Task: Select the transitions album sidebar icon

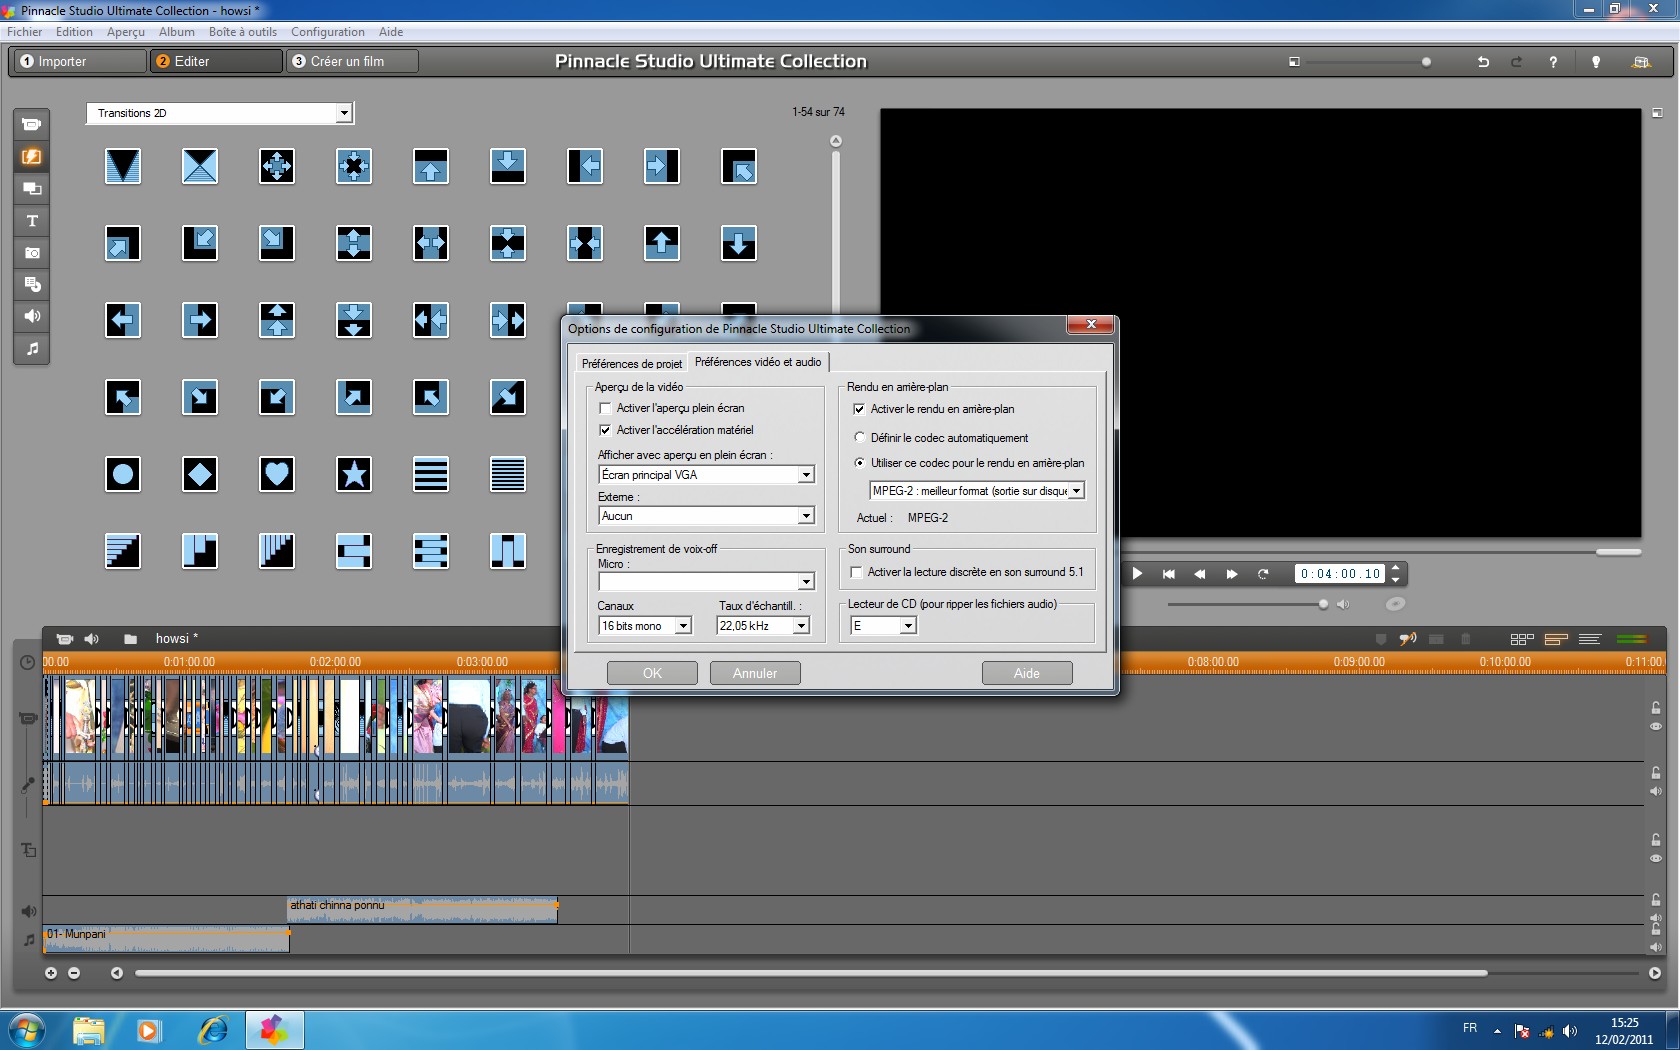Action: point(32,156)
